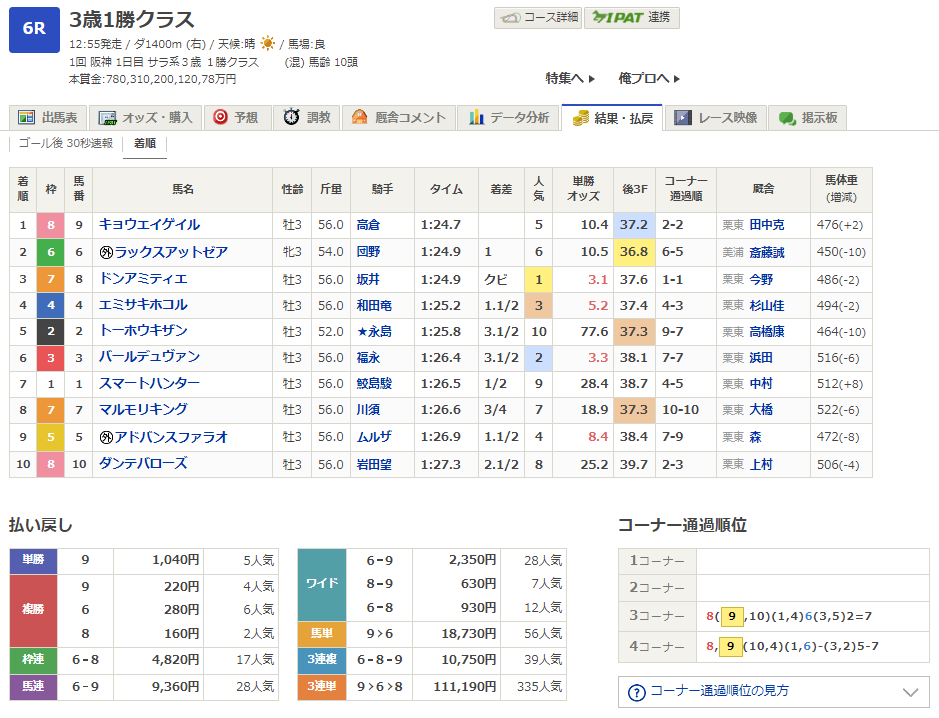Image resolution: width=939 pixels, height=718 pixels.
Task: Open the 出馬表 tab
Action: pyautogui.click(x=49, y=118)
